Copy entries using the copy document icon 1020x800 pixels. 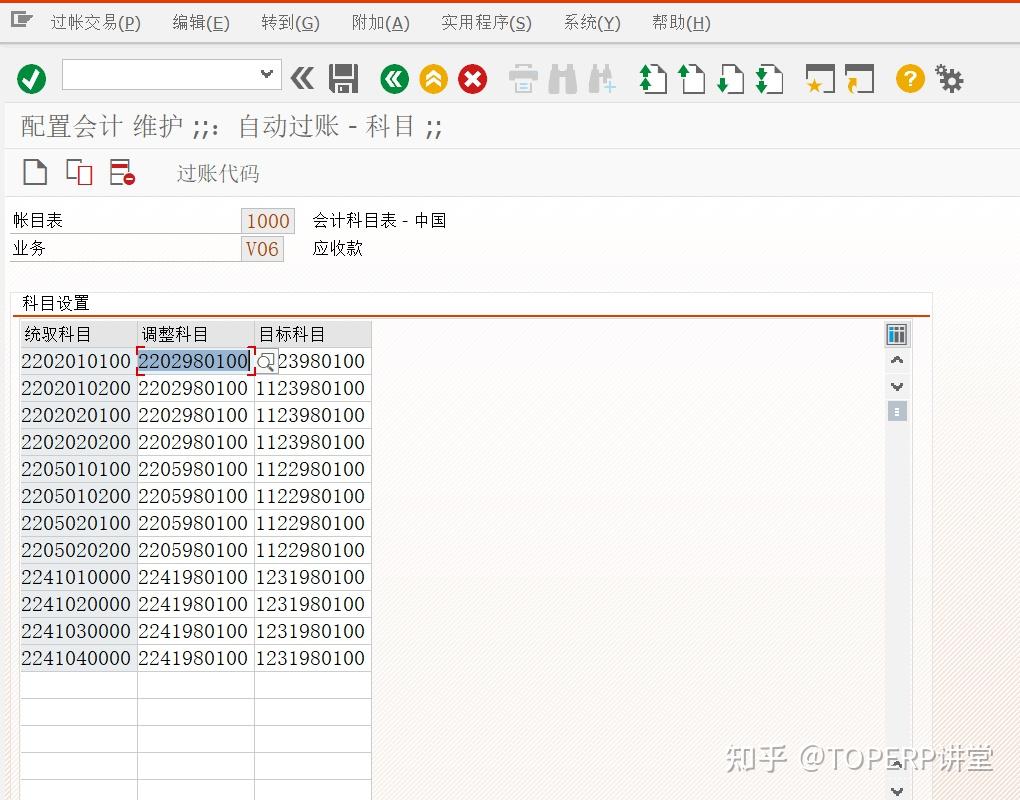(77, 172)
